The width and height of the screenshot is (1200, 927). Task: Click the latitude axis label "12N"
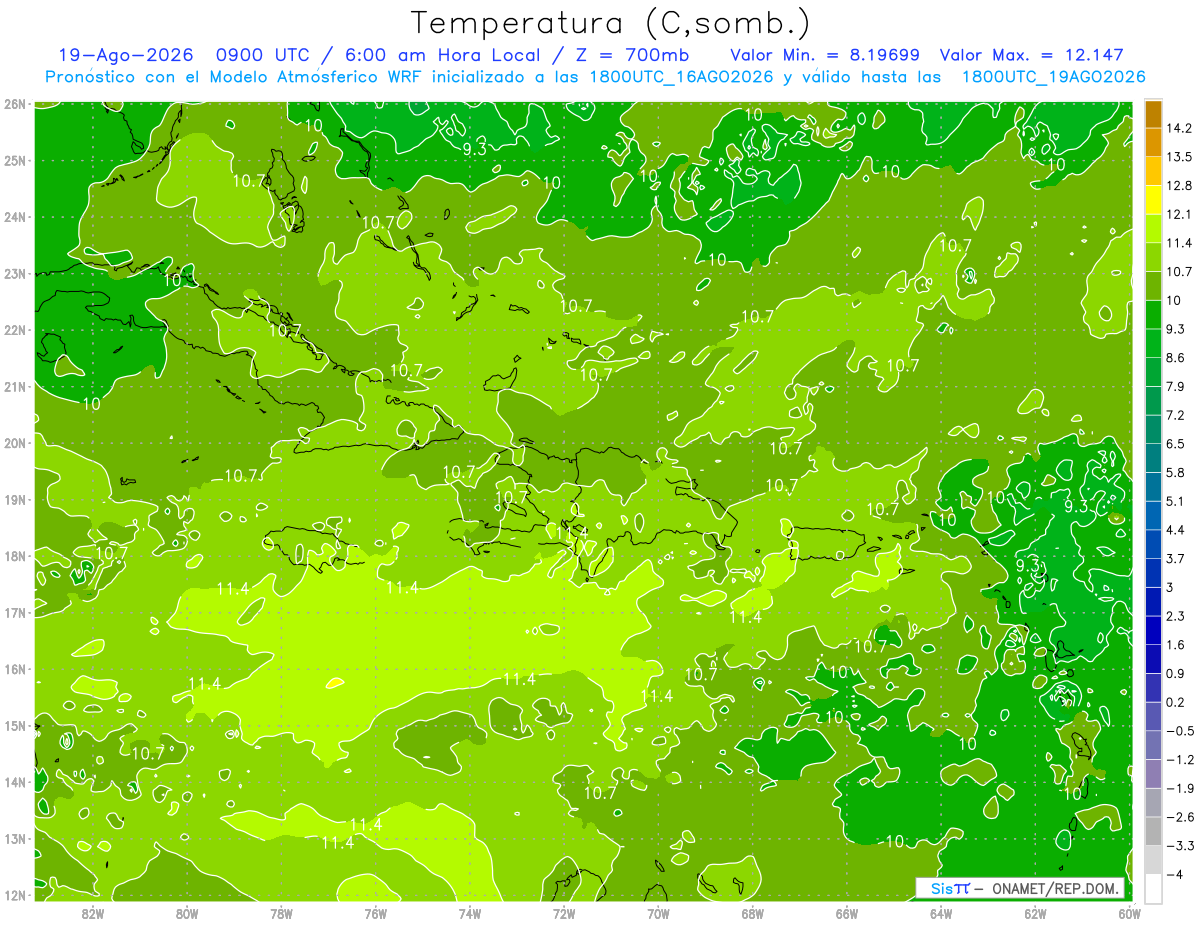point(14,895)
